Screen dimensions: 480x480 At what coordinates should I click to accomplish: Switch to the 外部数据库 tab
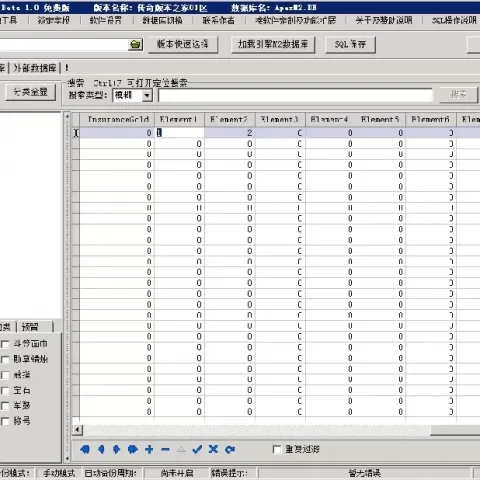tap(35, 68)
